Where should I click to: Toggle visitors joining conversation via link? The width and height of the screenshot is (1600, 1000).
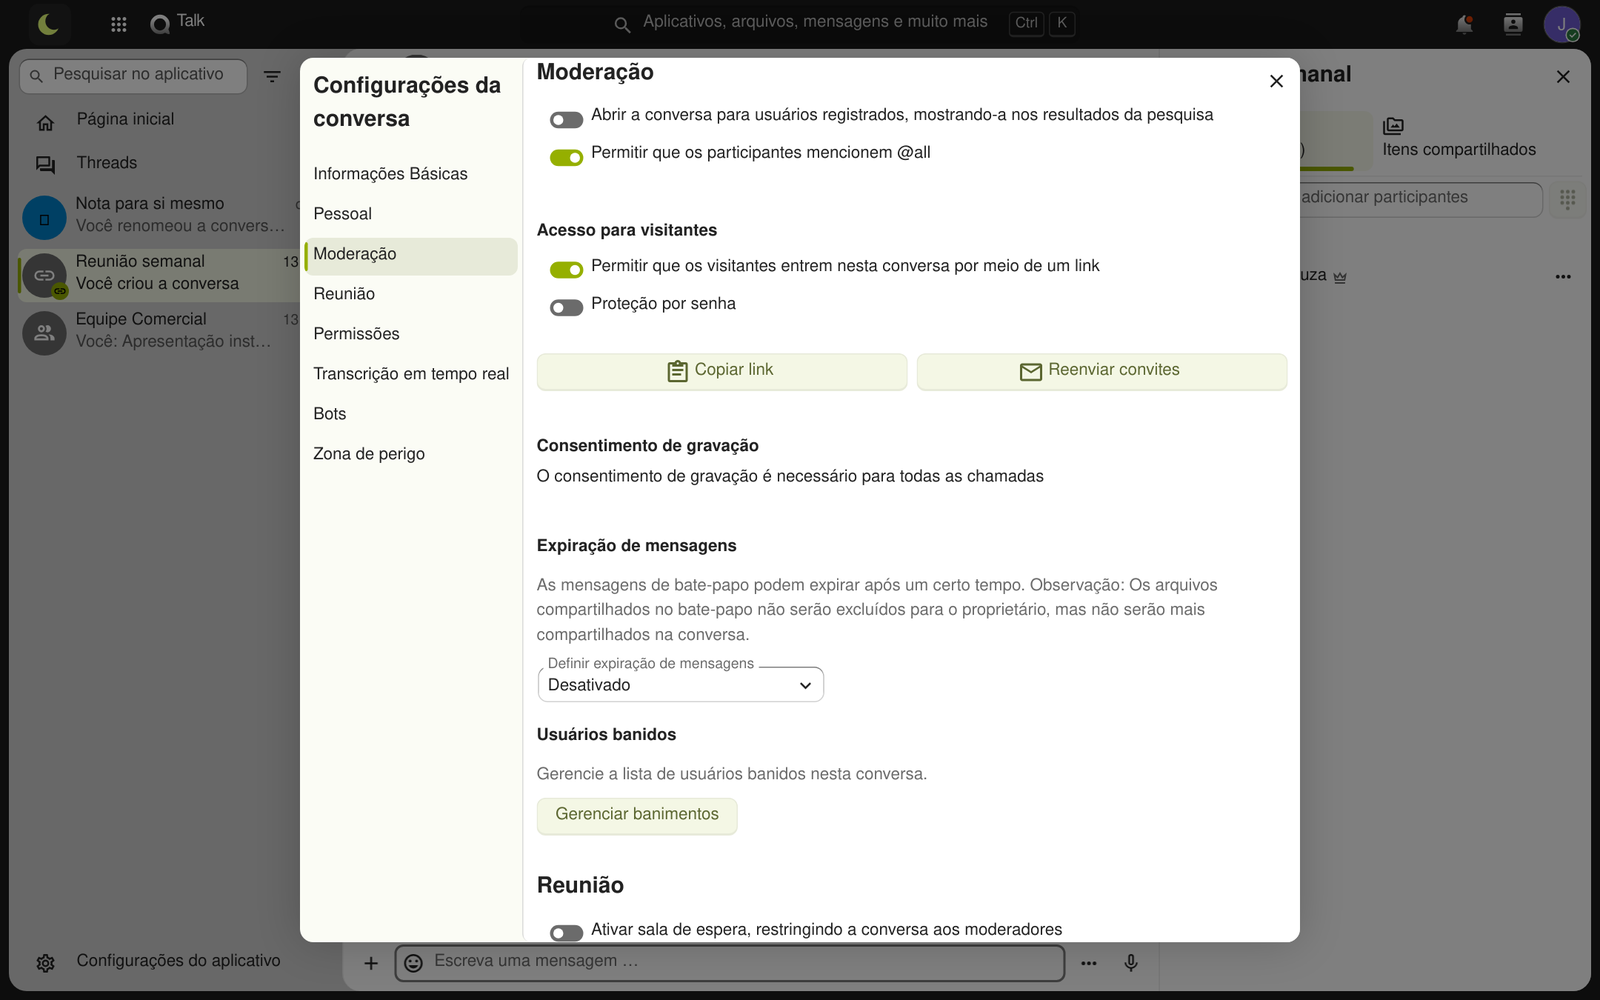[566, 270]
